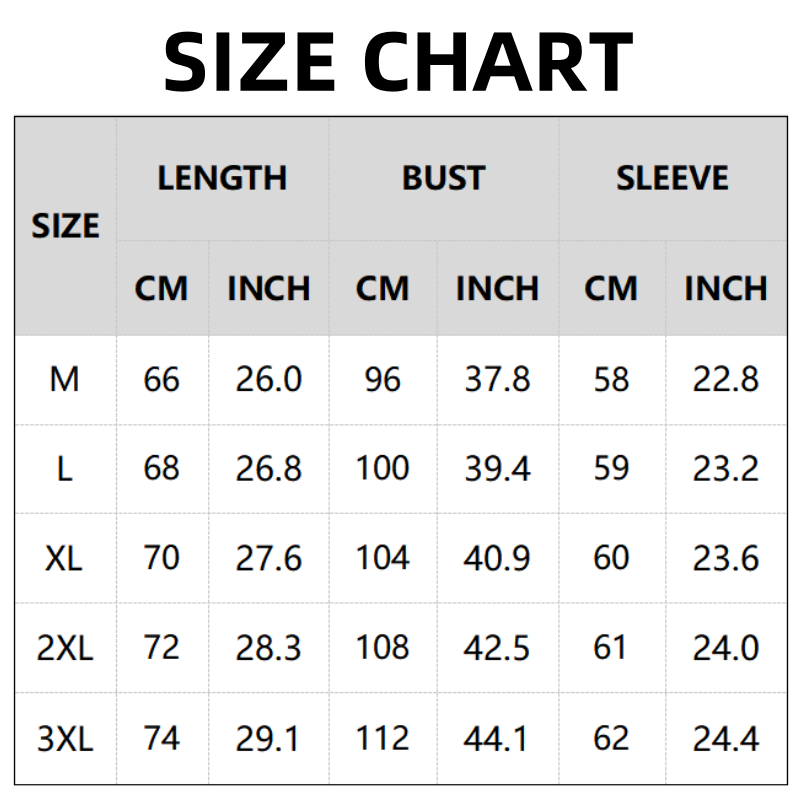This screenshot has width=800, height=800.
Task: Click the 100 bust cm value
Action: tap(382, 469)
